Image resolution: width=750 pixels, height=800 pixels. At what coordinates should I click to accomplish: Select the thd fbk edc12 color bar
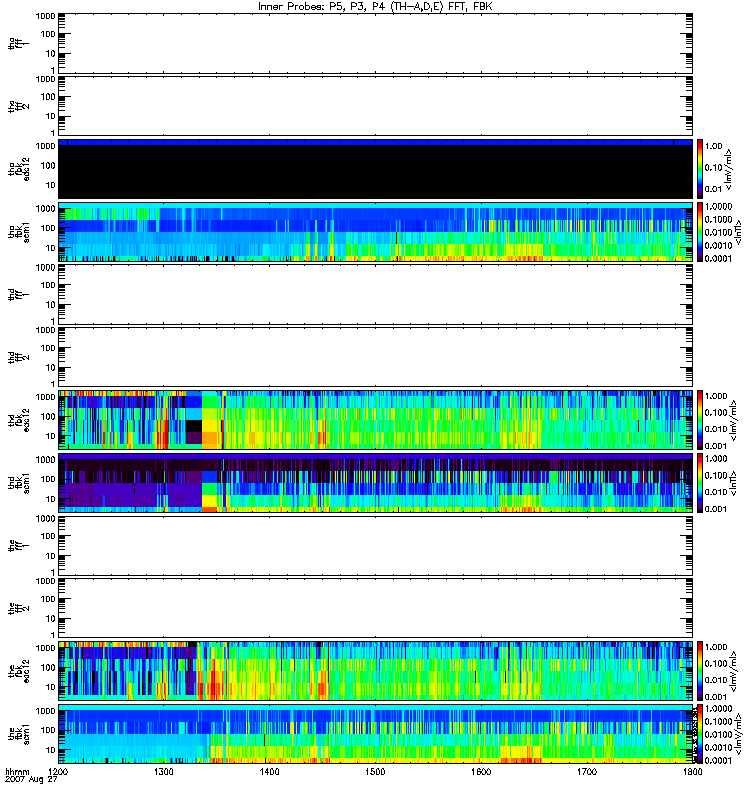pyautogui.click(x=700, y=420)
